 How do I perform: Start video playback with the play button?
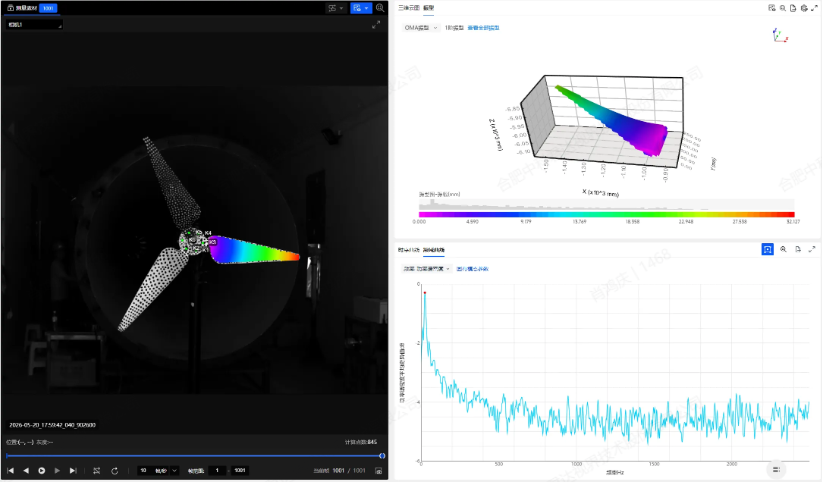coord(41,470)
